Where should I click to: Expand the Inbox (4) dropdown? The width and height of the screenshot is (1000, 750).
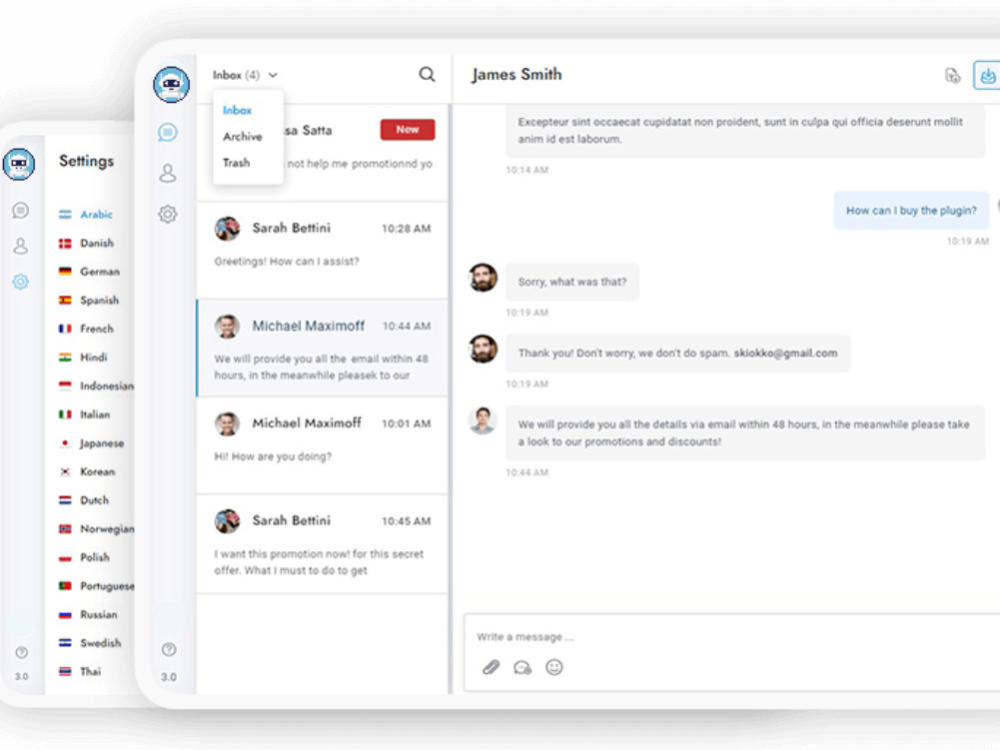[245, 75]
